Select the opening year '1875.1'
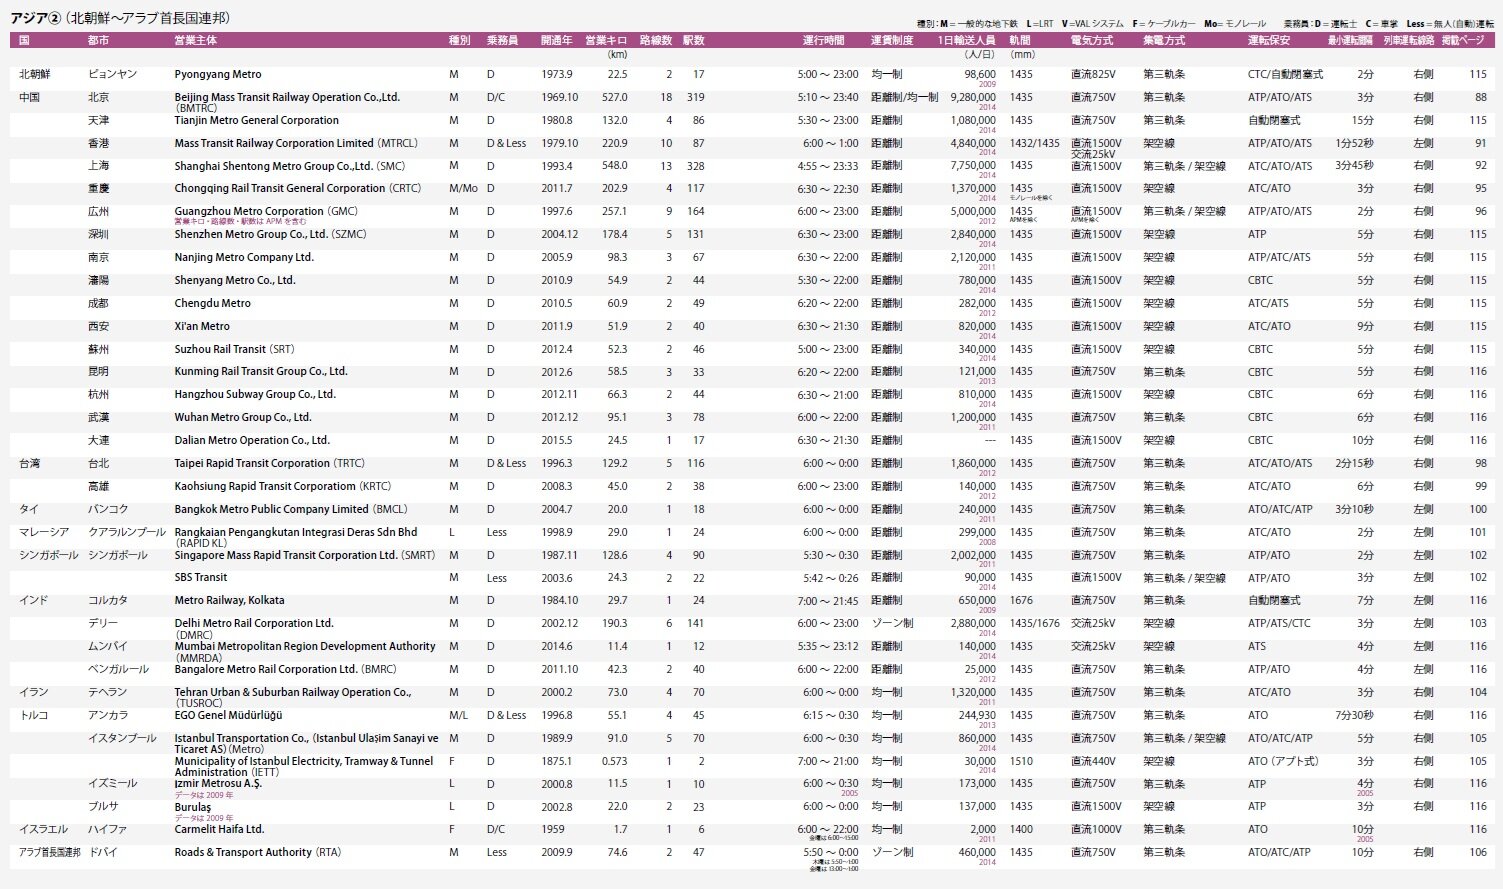Screen dimensions: 1503x889 pyautogui.click(x=557, y=762)
